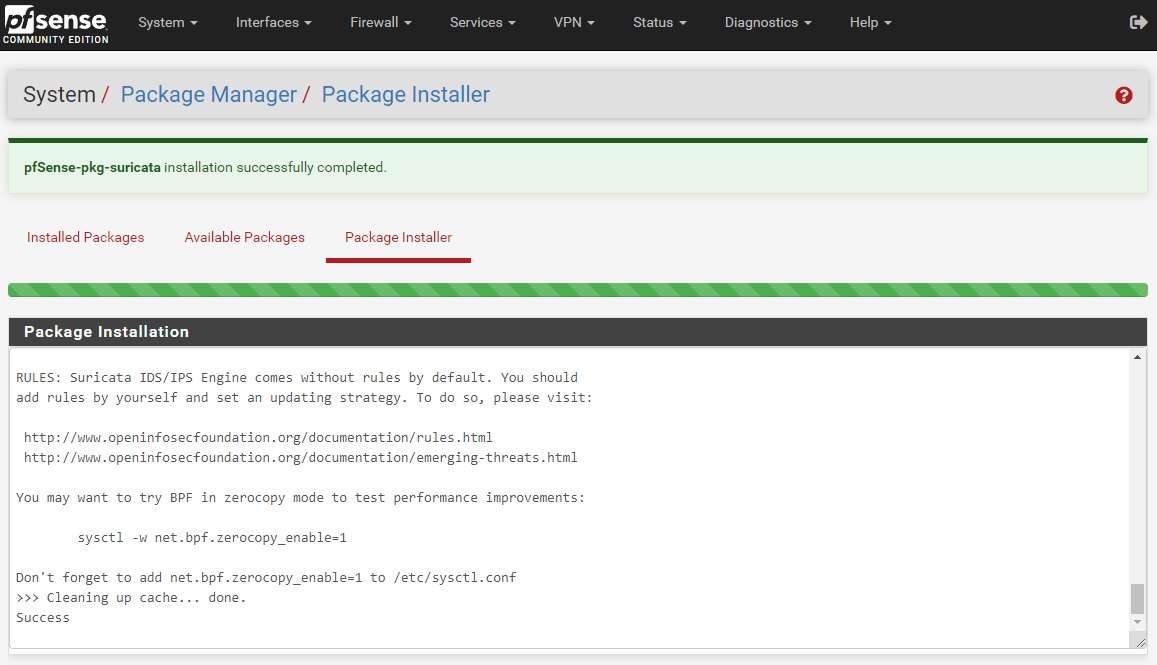Screen dimensions: 1157x665
Task: Click the rules.html documentation URL line
Action: click(258, 438)
